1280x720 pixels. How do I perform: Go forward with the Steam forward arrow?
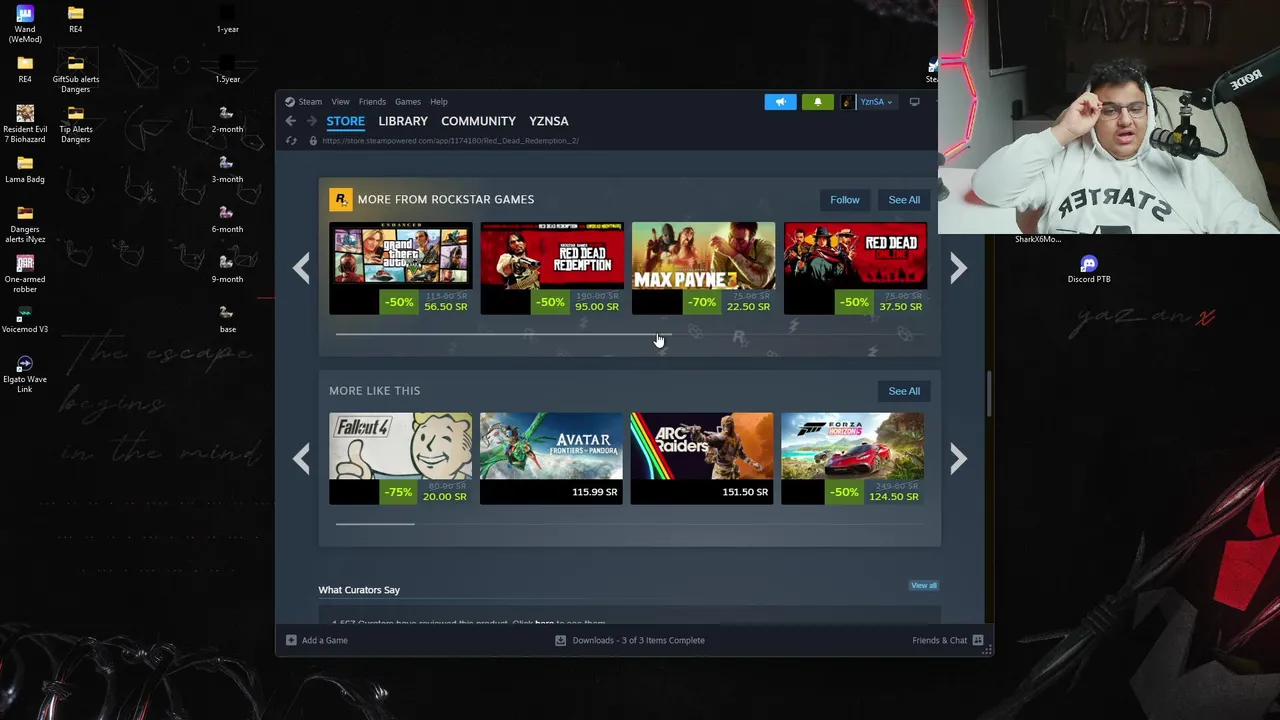tap(311, 121)
